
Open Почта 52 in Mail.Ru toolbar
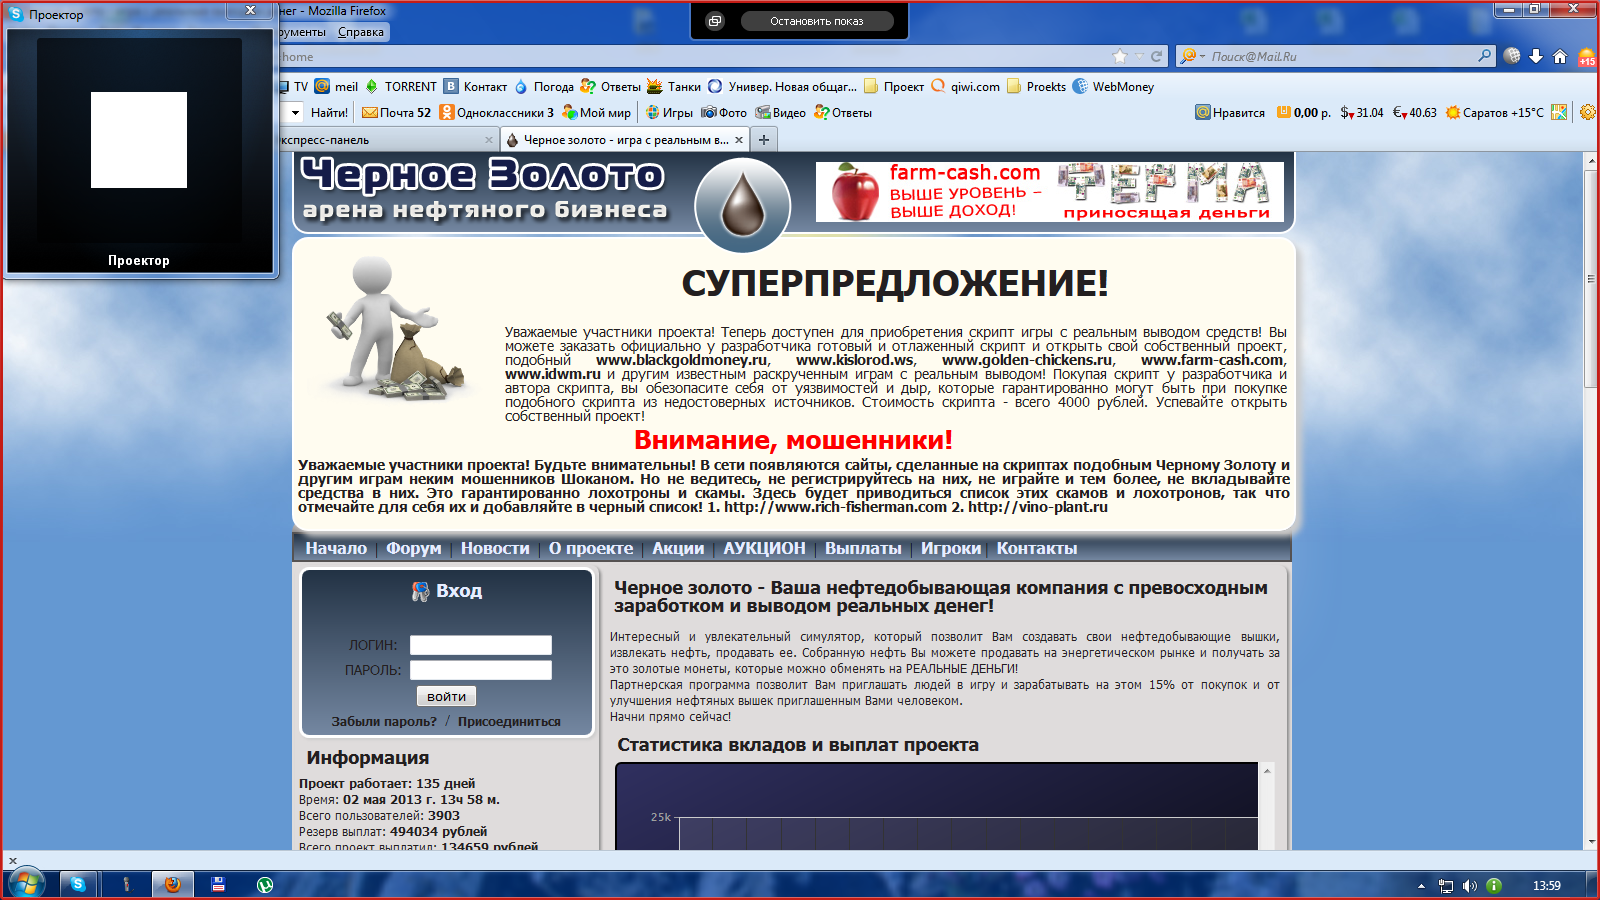396,112
